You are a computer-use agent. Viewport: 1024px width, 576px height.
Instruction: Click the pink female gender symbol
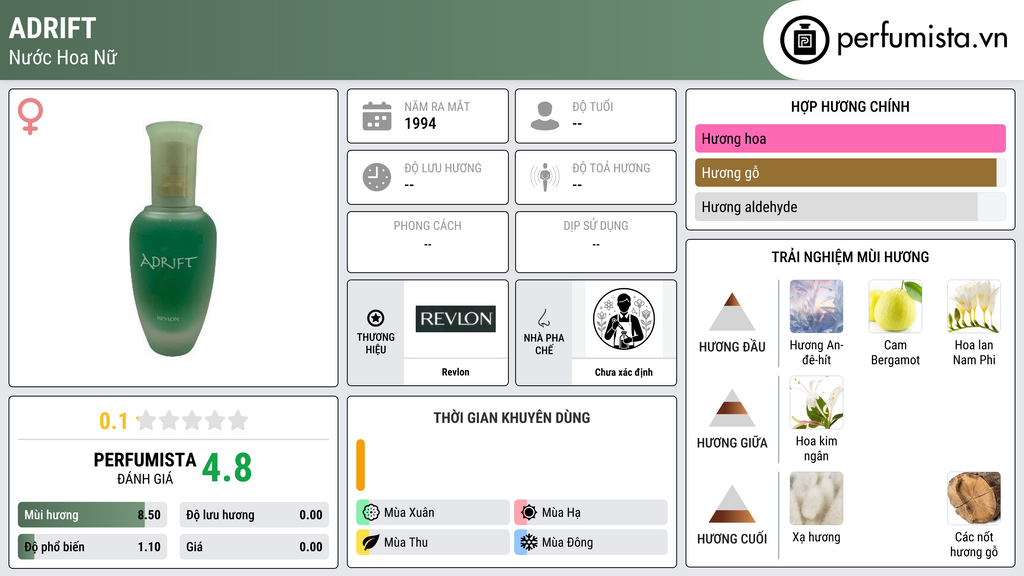click(30, 116)
